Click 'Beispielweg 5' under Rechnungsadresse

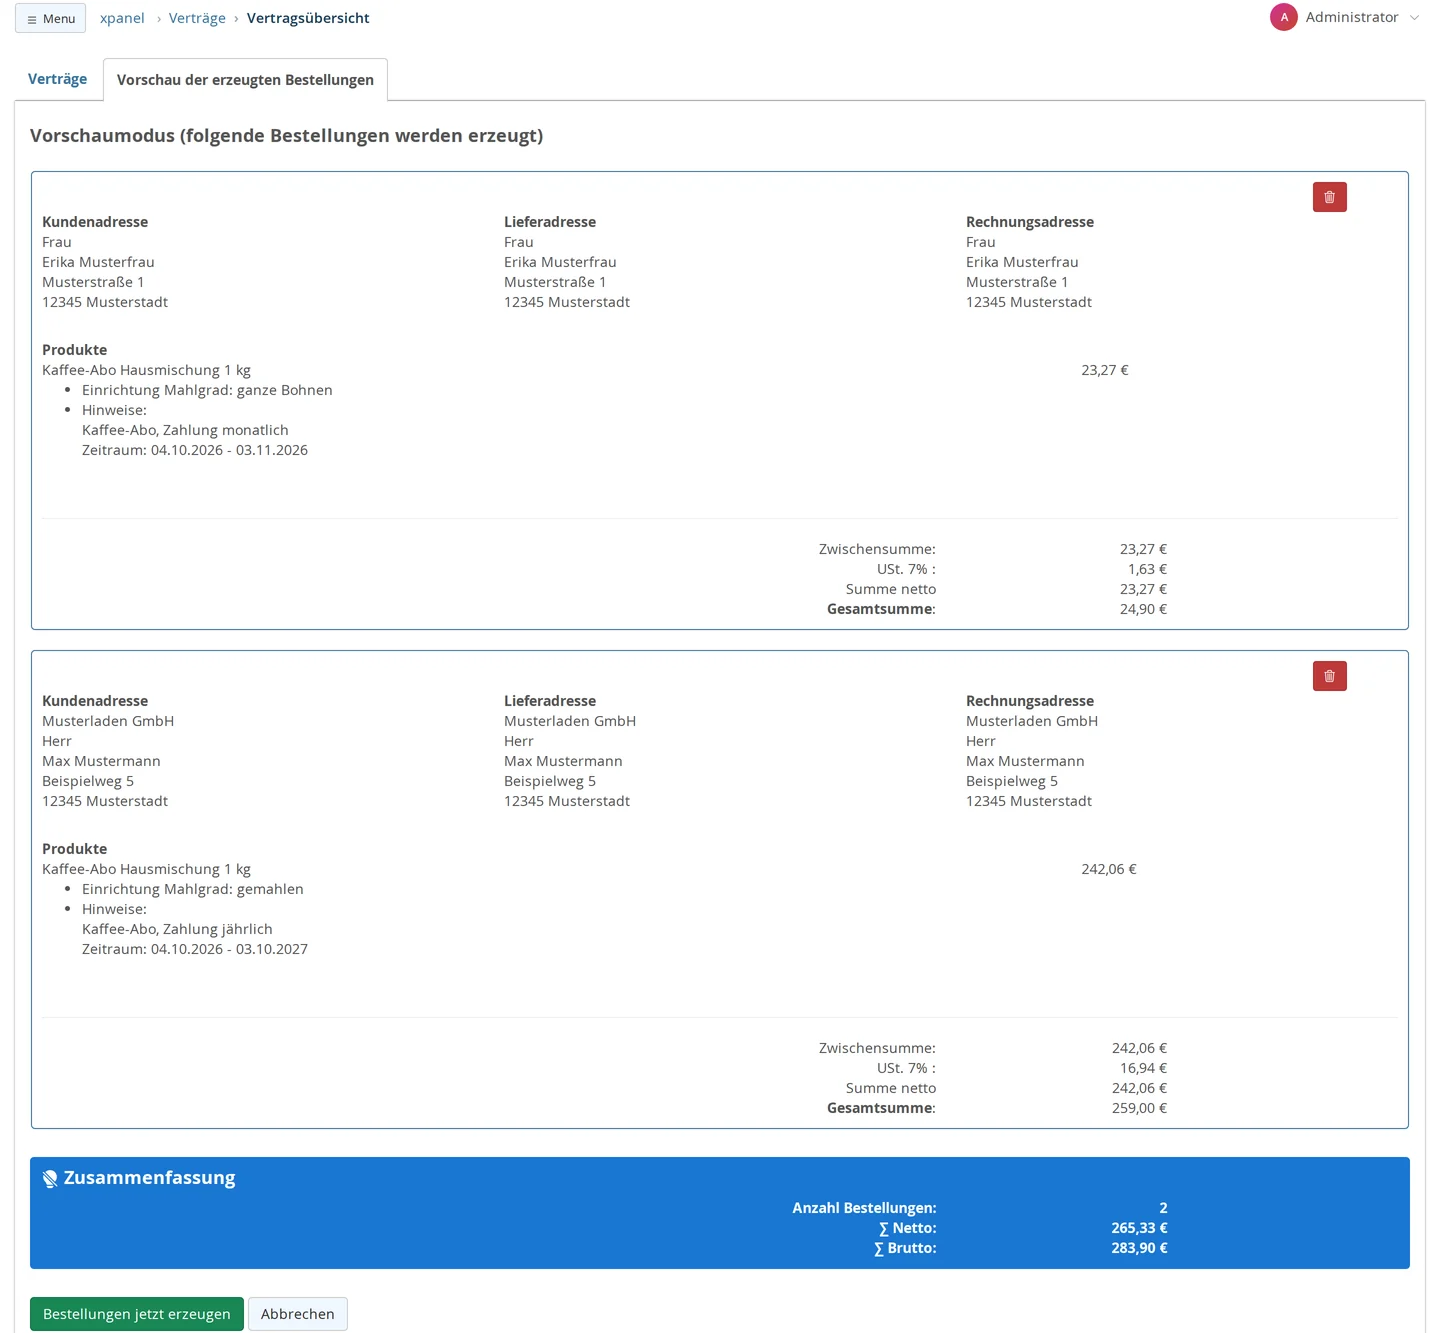click(1012, 781)
